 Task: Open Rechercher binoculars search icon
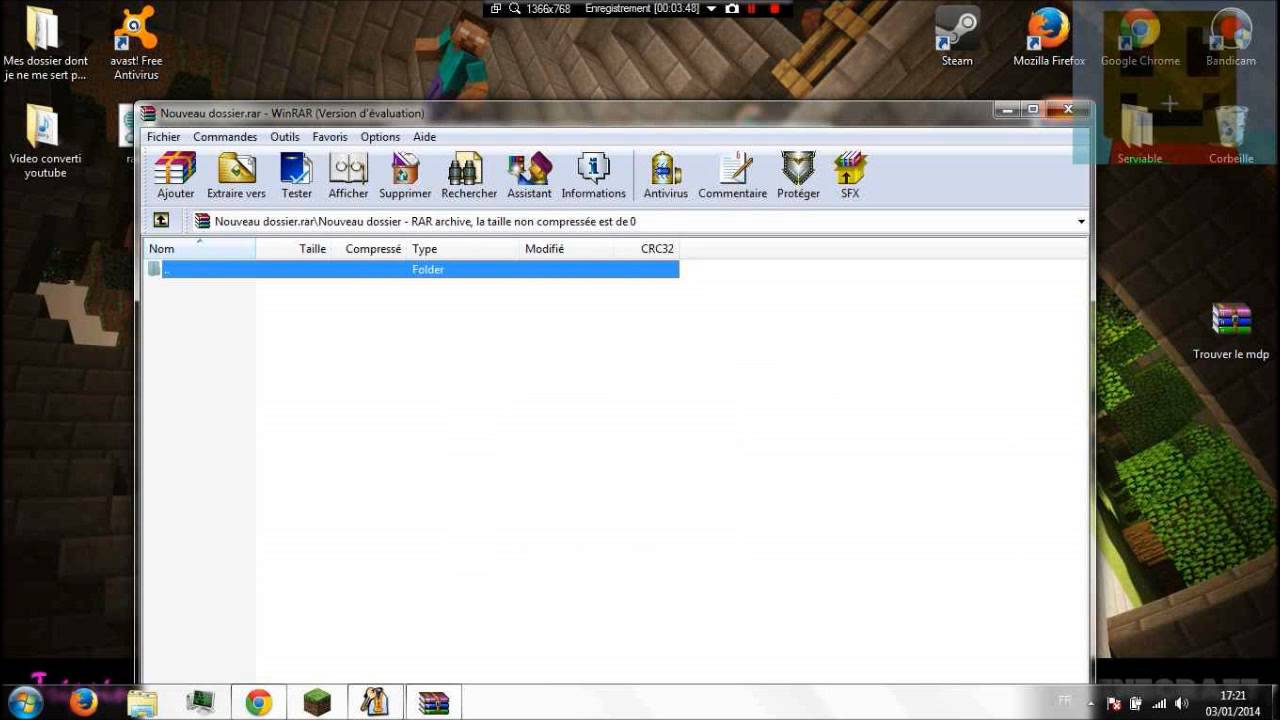click(x=469, y=176)
